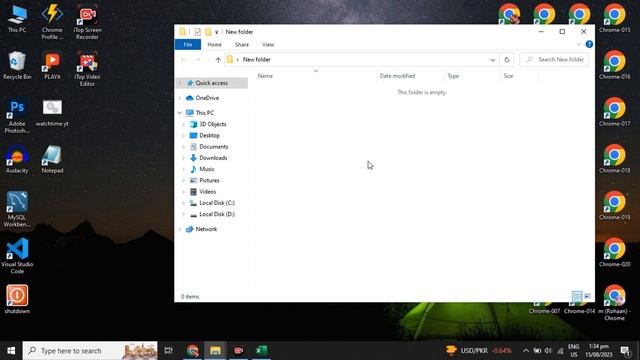Open Excel from the taskbar
This screenshot has width=640, height=360.
(261, 351)
